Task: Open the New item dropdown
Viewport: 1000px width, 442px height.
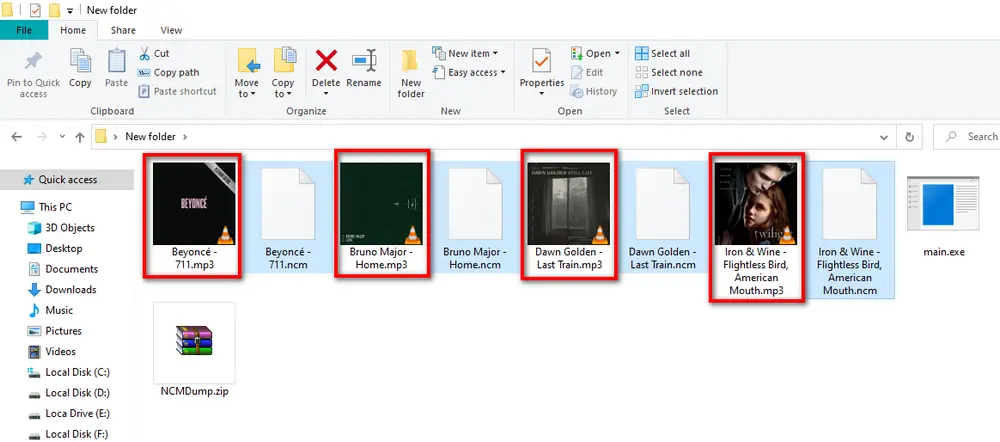Action: click(465, 54)
